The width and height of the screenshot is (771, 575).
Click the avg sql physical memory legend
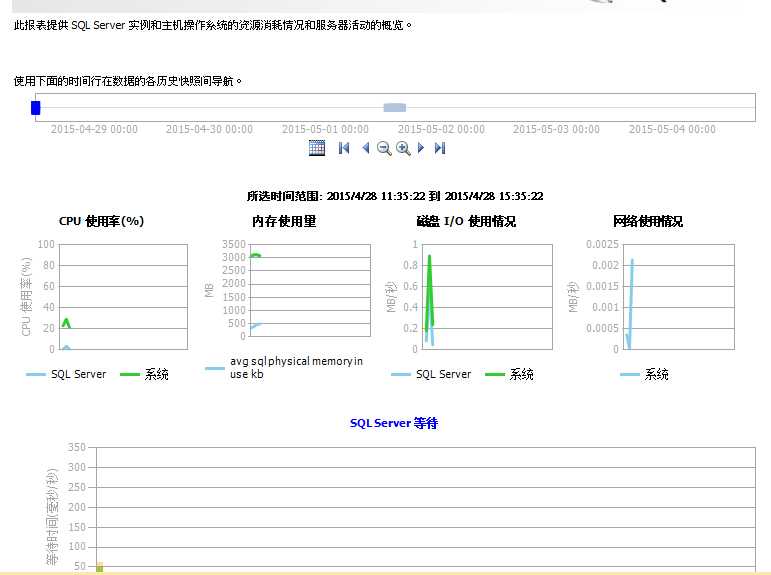284,367
